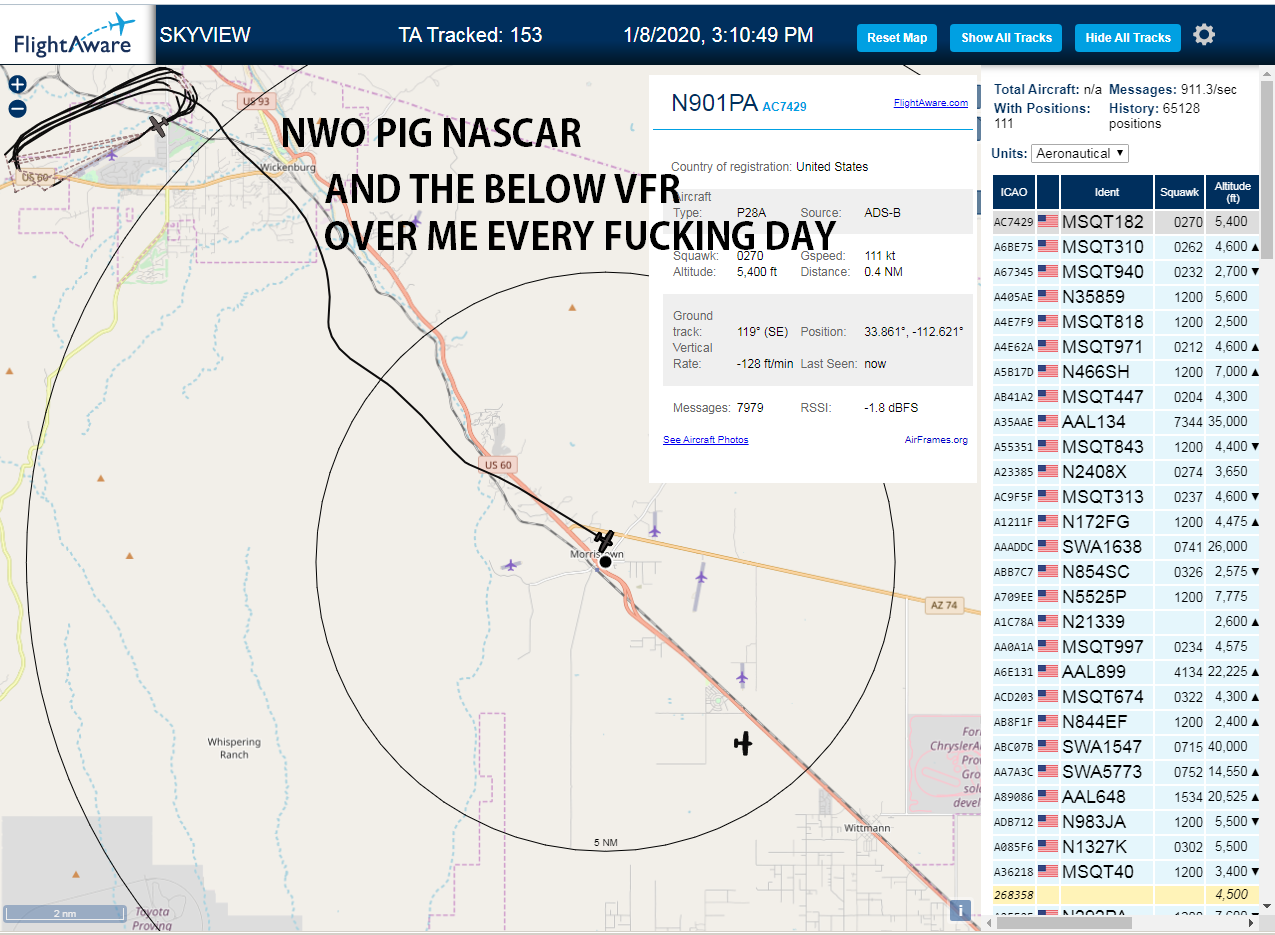The image size is (1275, 935).
Task: Select purple aircraft icon northeast of Morristown
Action: click(x=654, y=530)
